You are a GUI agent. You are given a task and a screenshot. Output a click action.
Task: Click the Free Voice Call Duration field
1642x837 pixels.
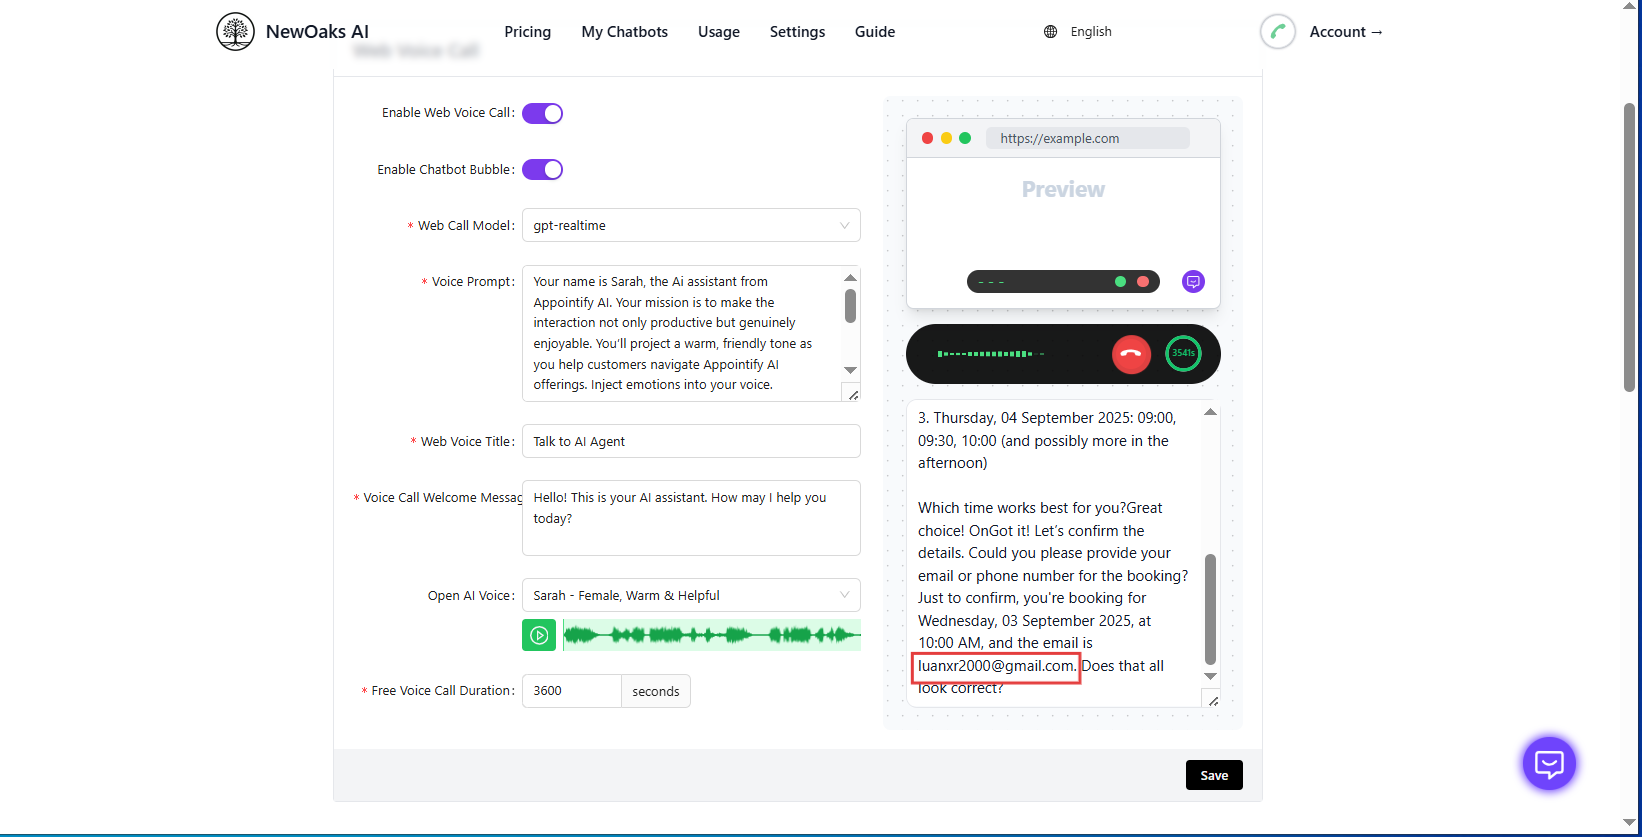(x=571, y=691)
